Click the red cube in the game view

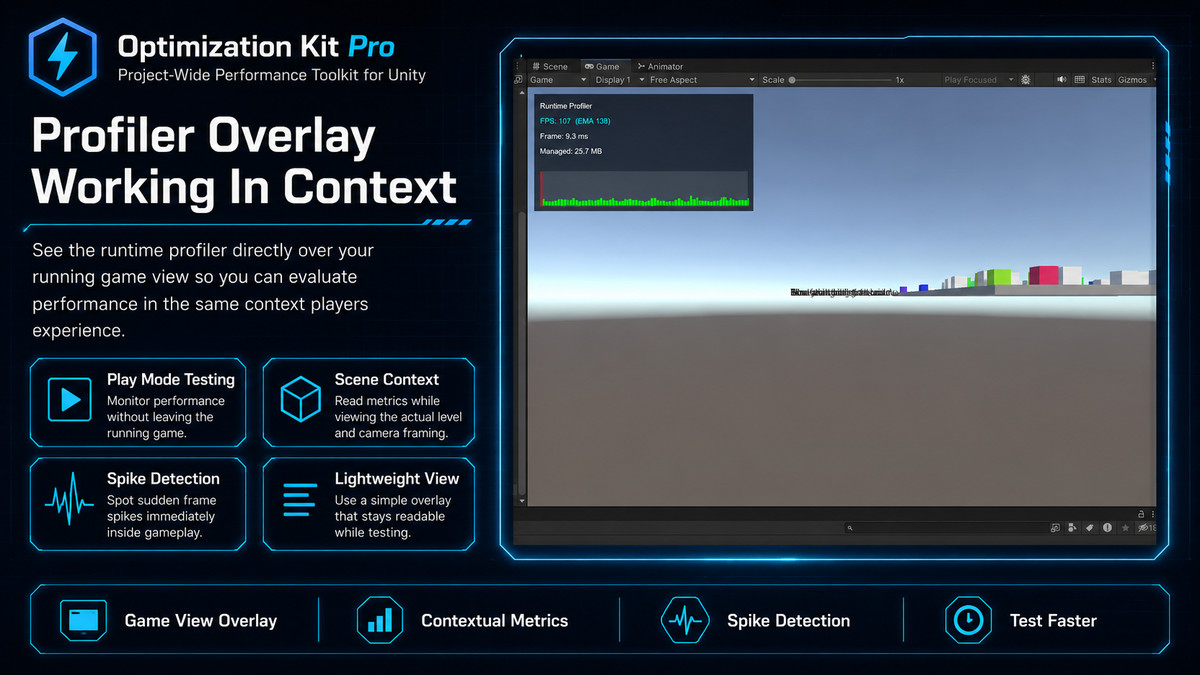tap(1044, 276)
